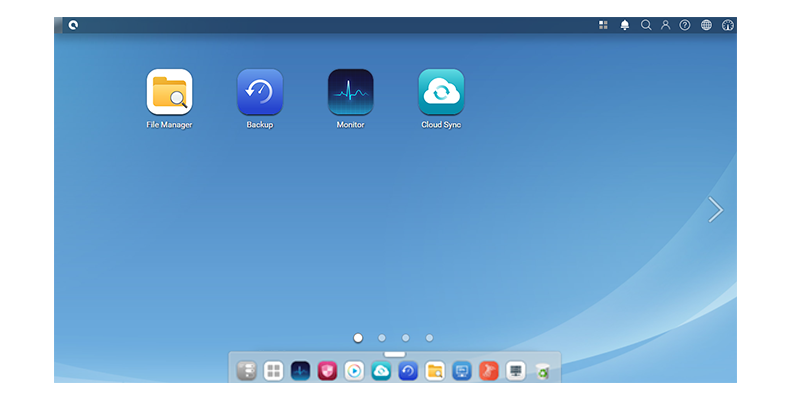Go to next desktop page with arrow

coord(715,209)
